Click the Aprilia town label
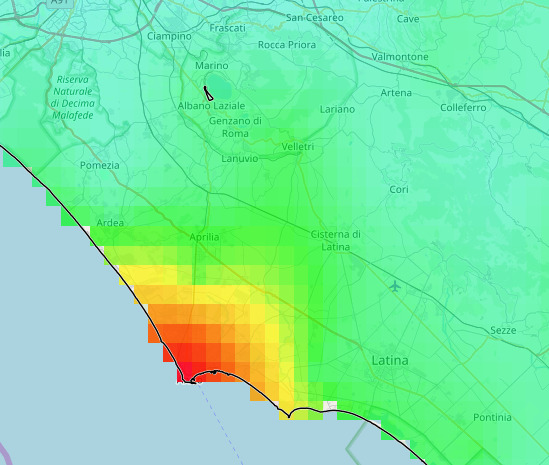The image size is (549, 465). pyautogui.click(x=204, y=237)
